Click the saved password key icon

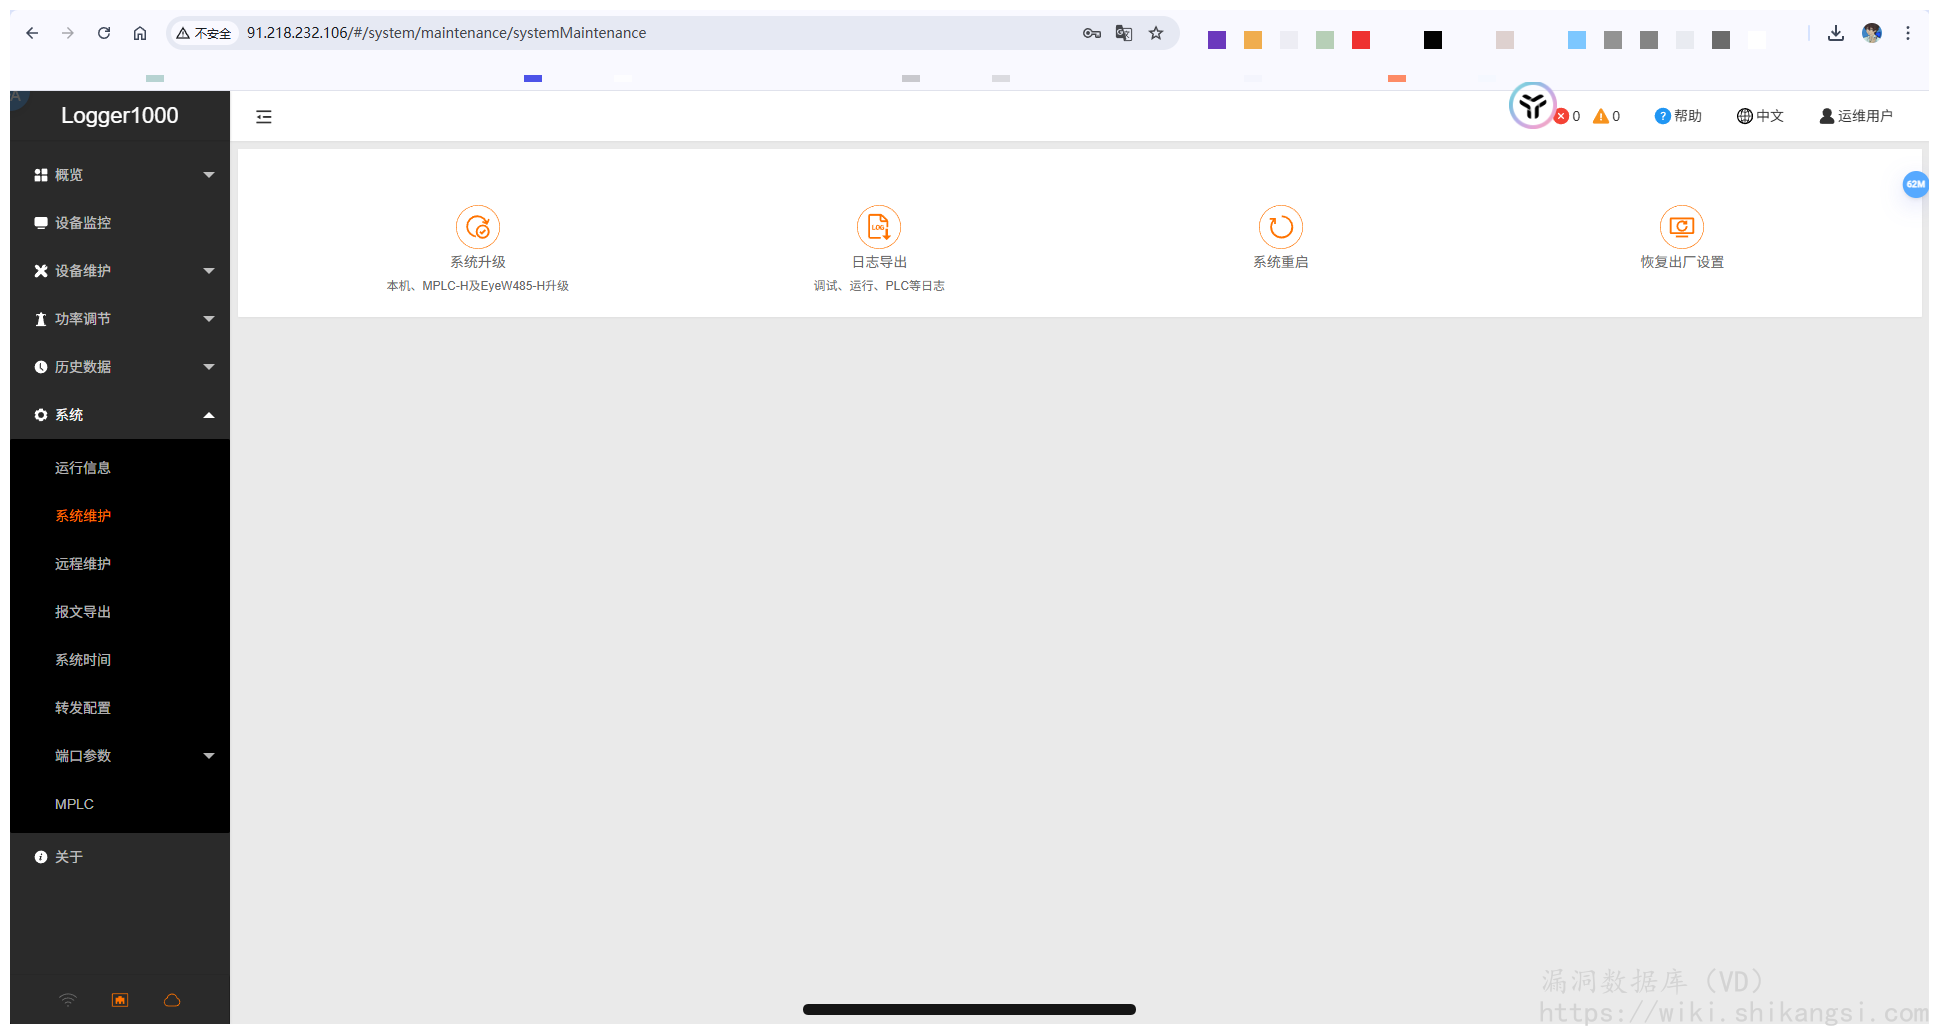click(x=1092, y=33)
